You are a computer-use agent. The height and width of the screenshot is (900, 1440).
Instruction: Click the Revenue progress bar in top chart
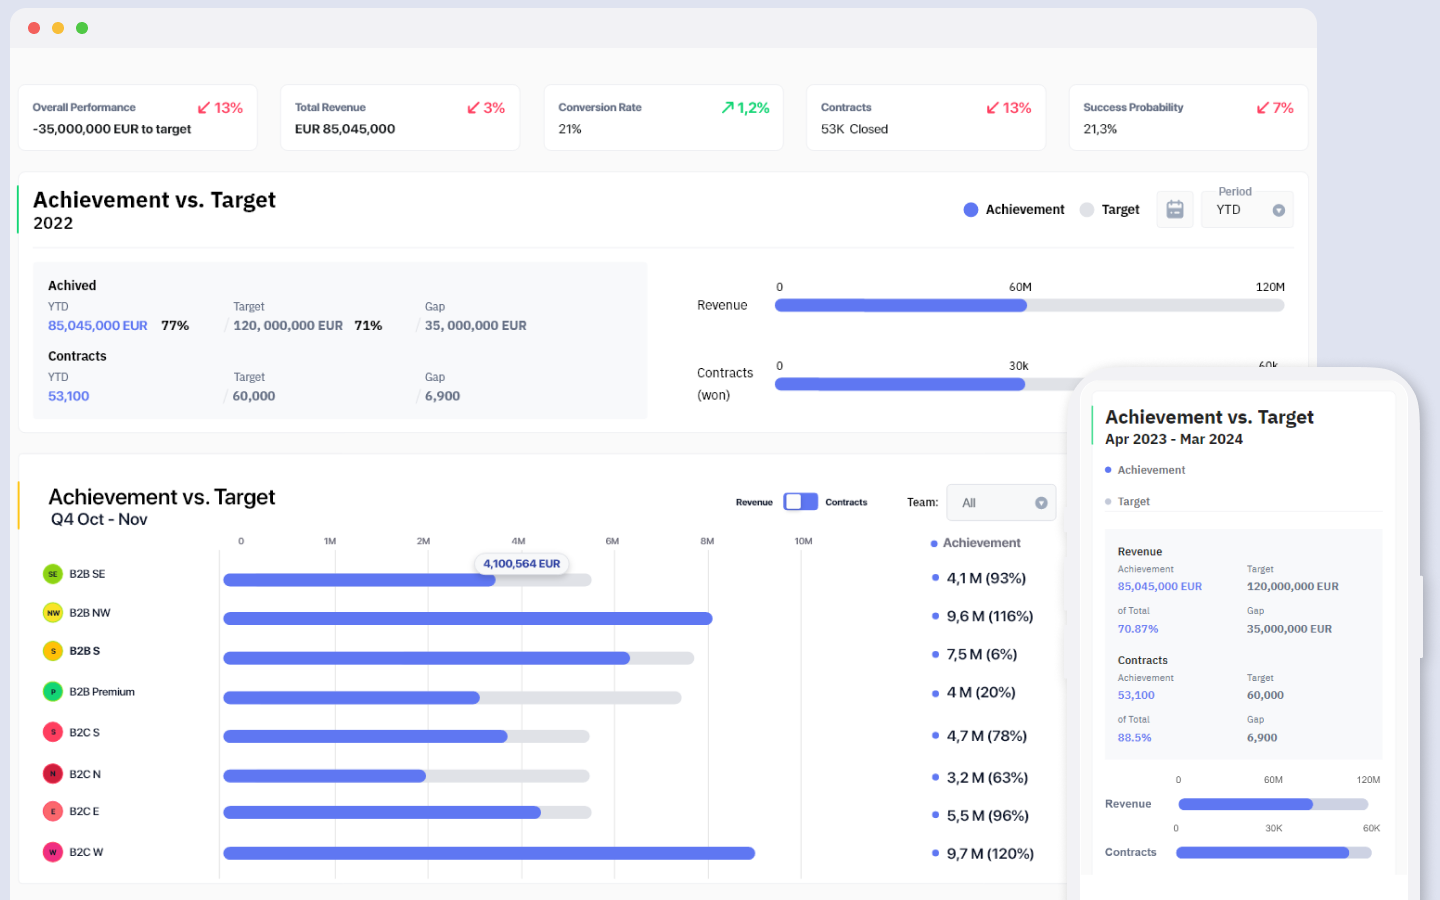coord(1030,305)
